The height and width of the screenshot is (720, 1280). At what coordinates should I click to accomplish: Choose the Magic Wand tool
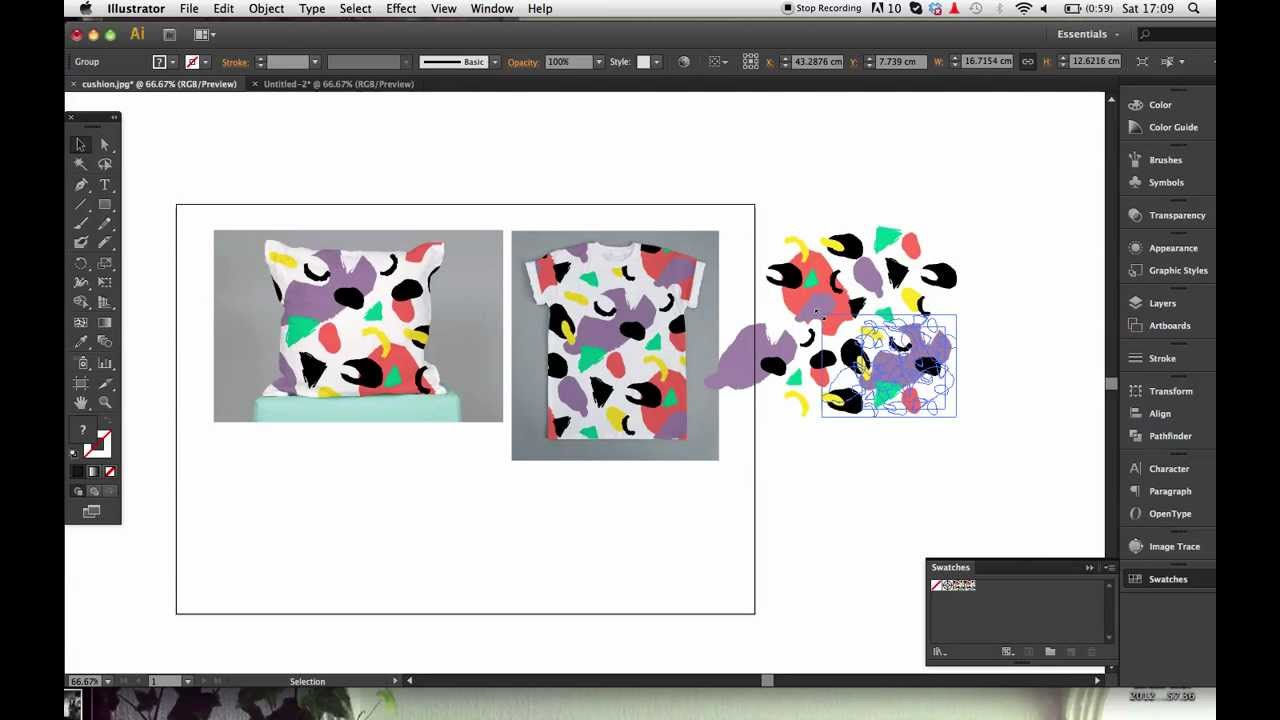point(81,164)
